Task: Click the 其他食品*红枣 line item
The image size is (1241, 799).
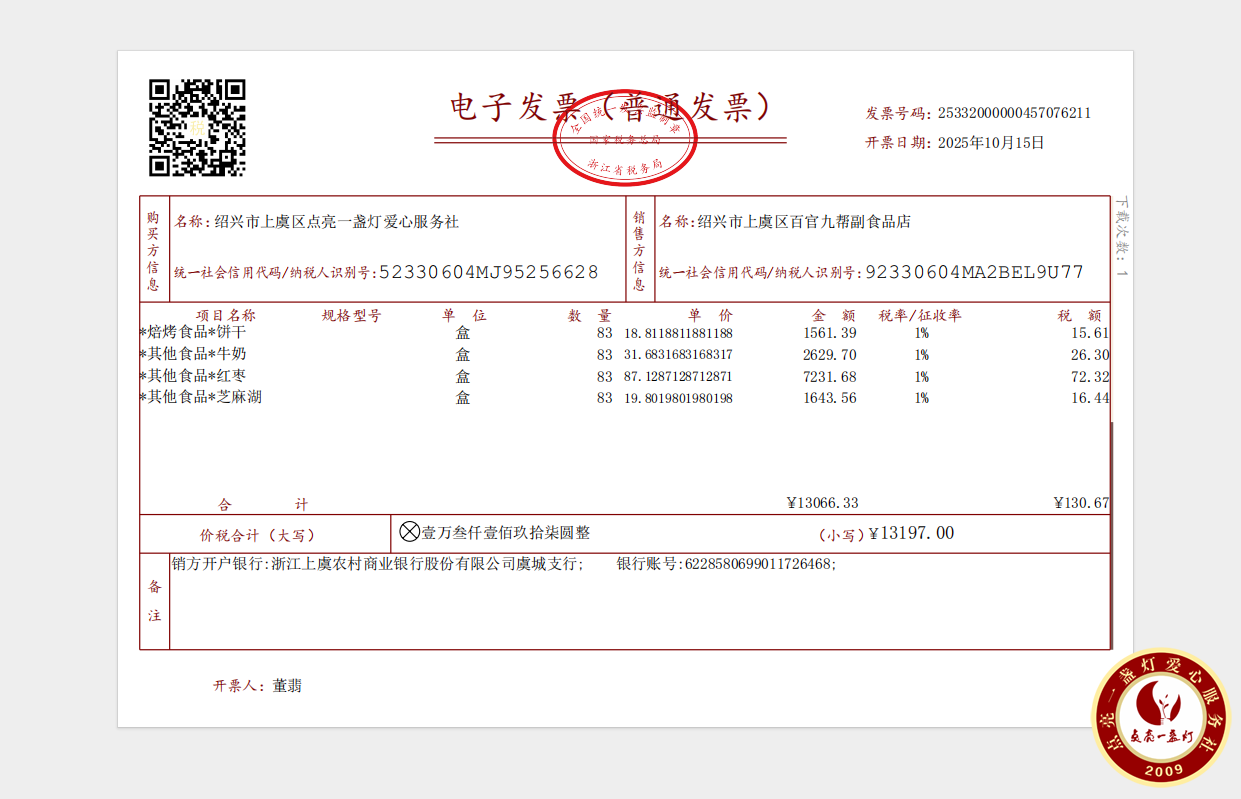Action: coord(197,376)
